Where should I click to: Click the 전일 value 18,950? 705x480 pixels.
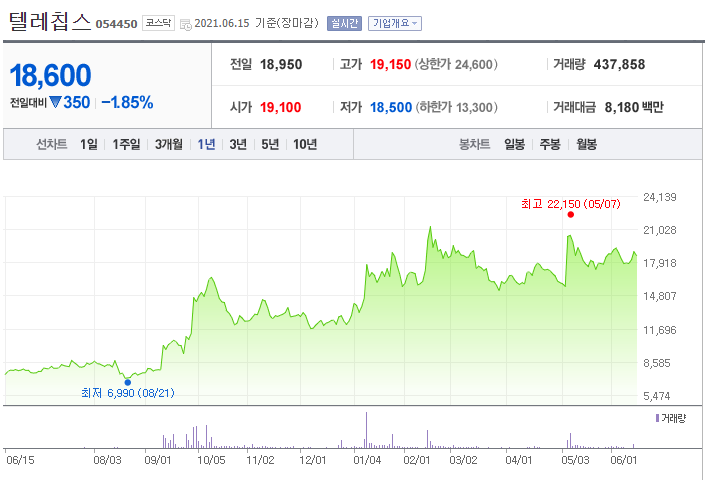pyautogui.click(x=281, y=64)
